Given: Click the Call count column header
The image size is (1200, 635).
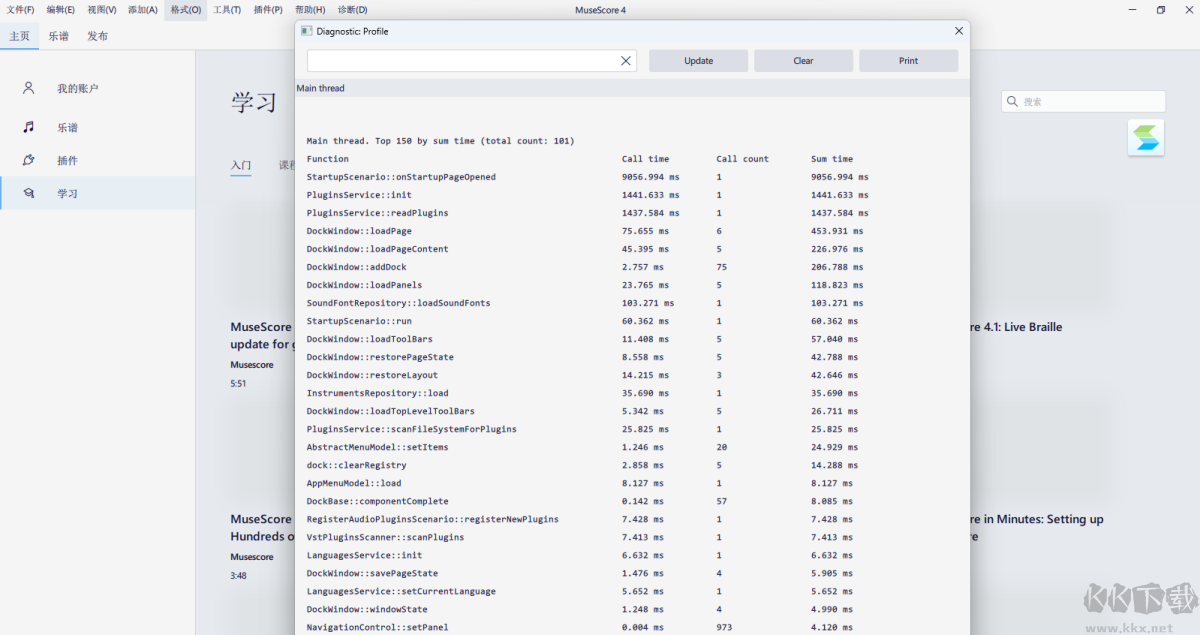Looking at the screenshot, I should click(x=743, y=159).
